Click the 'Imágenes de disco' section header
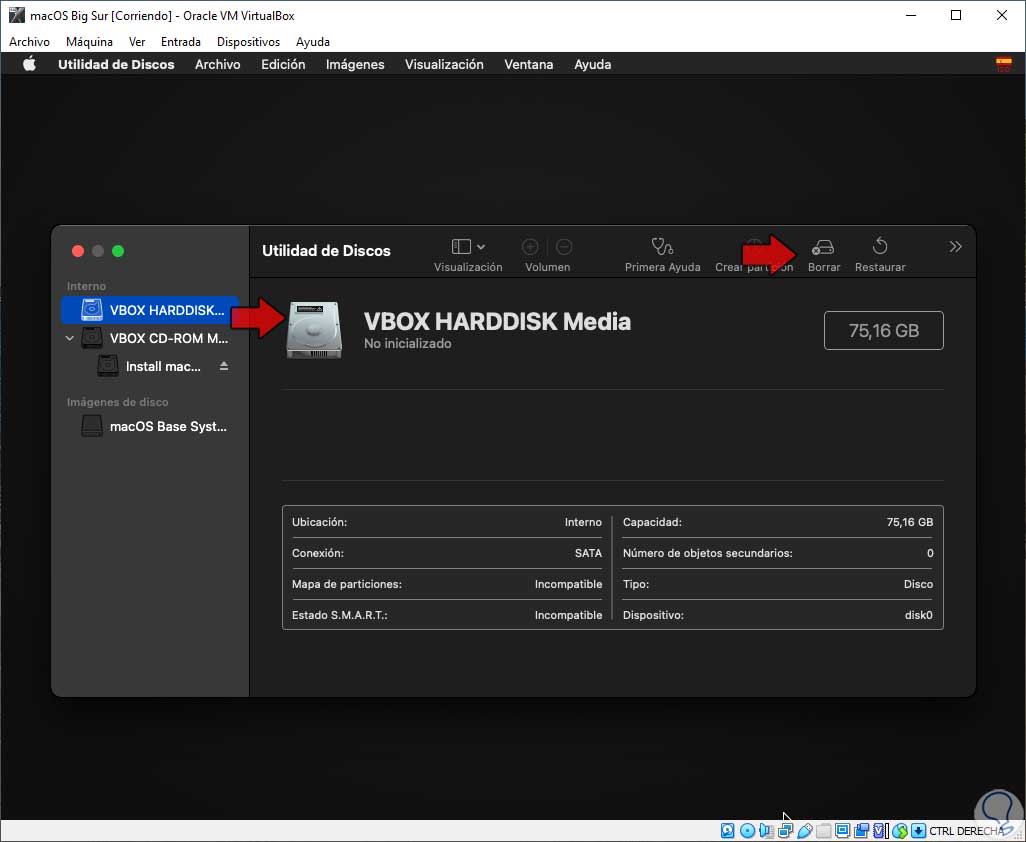The image size is (1026, 842). tap(118, 402)
